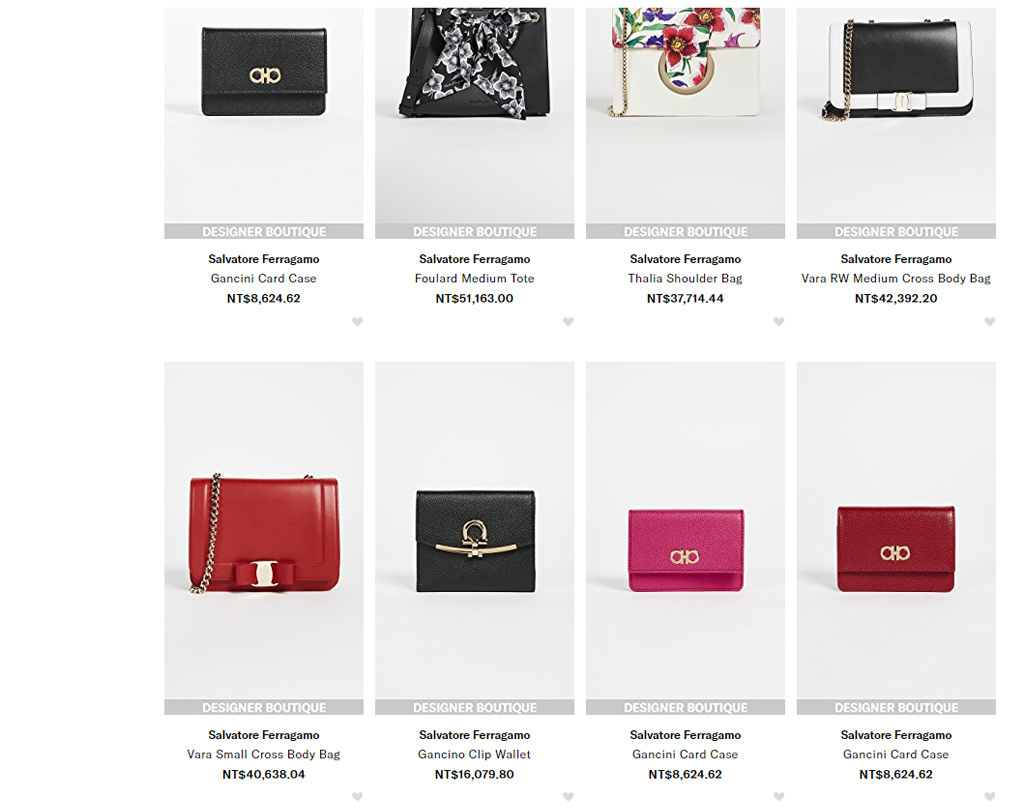Click the Foulard Medium Tote title link
The image size is (1024, 810).
(475, 278)
